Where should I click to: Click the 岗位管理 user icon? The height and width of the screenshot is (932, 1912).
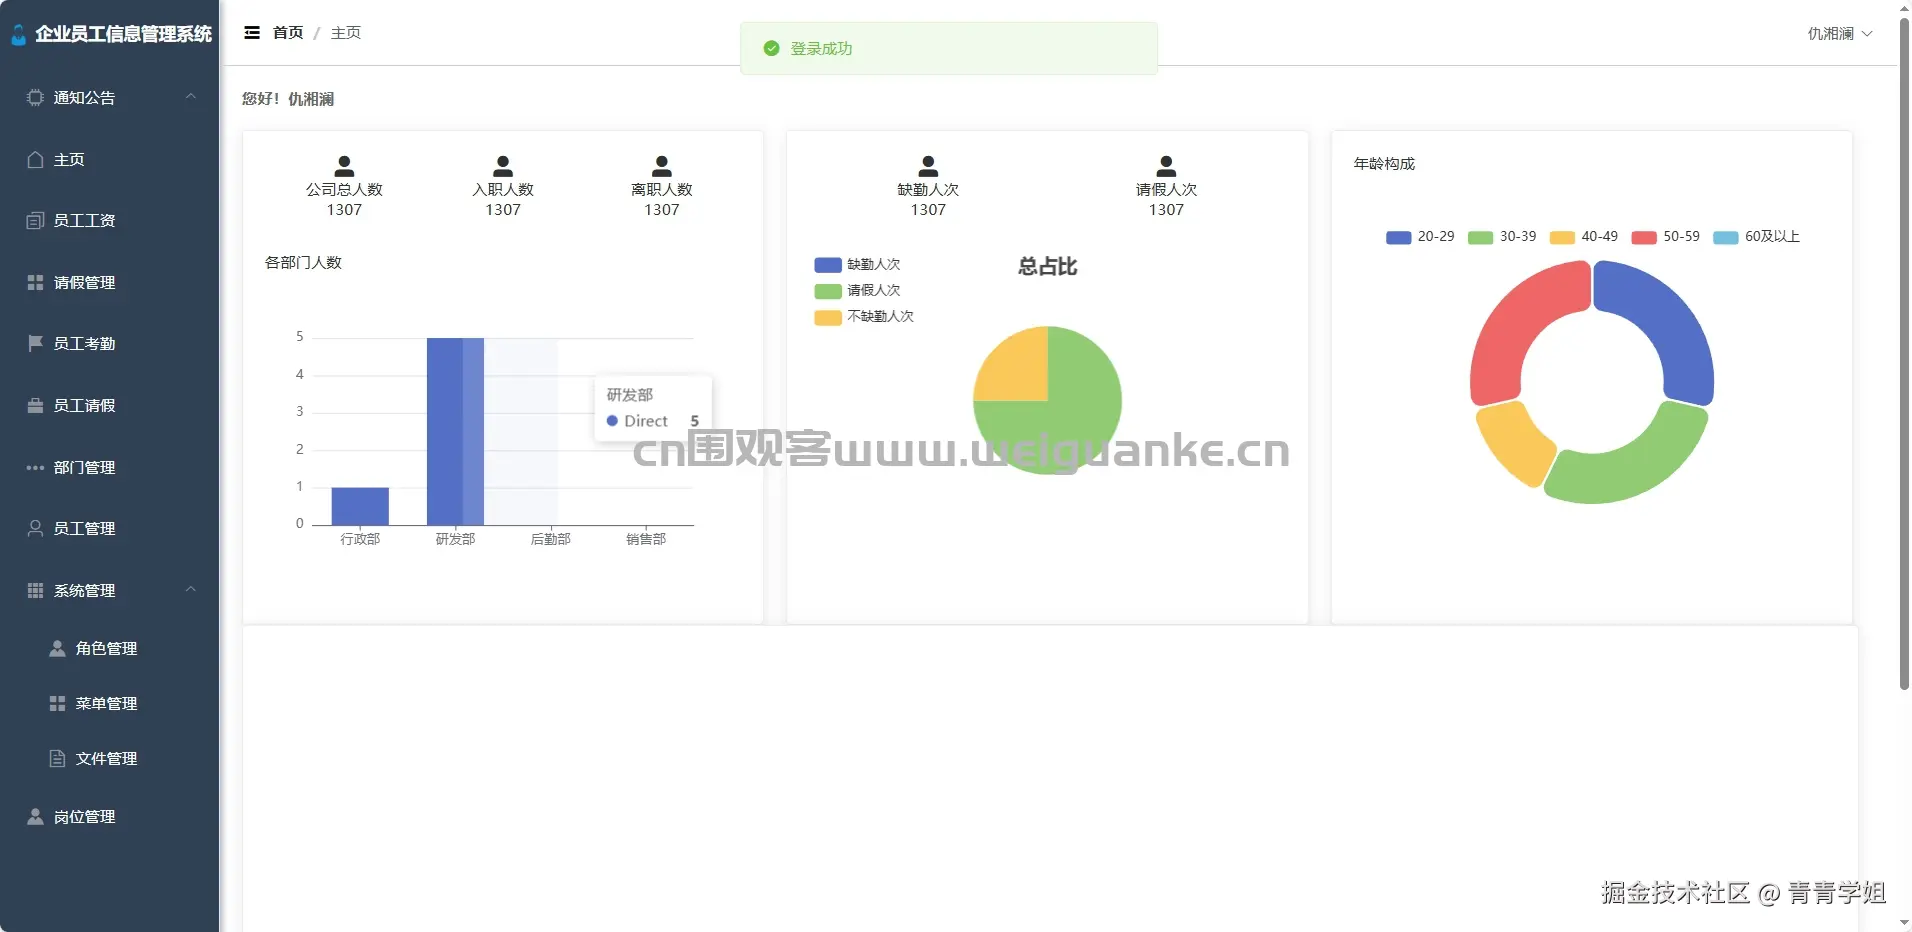coord(35,817)
